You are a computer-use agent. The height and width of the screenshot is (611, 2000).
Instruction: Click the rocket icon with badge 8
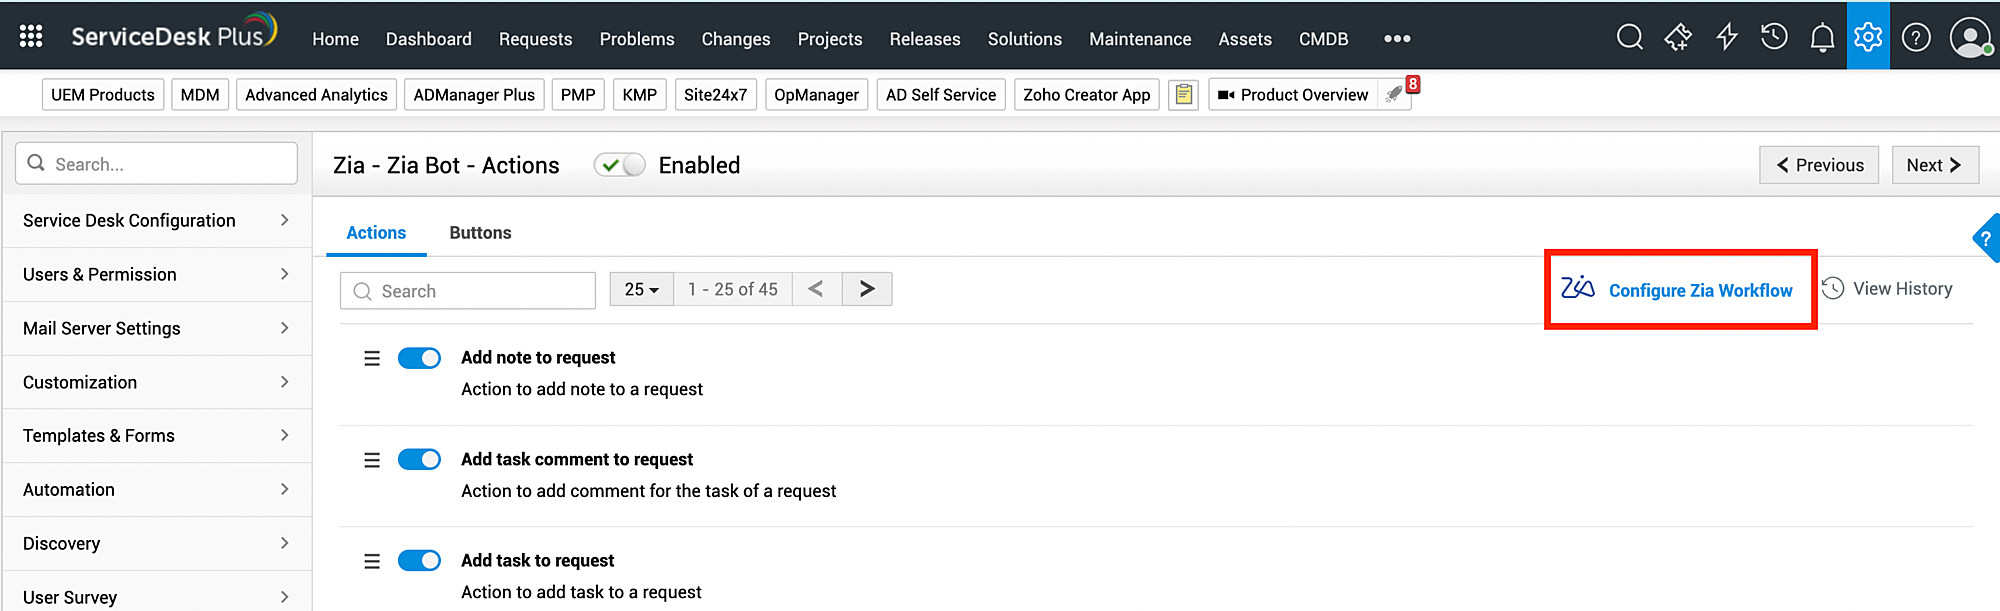click(x=1395, y=94)
